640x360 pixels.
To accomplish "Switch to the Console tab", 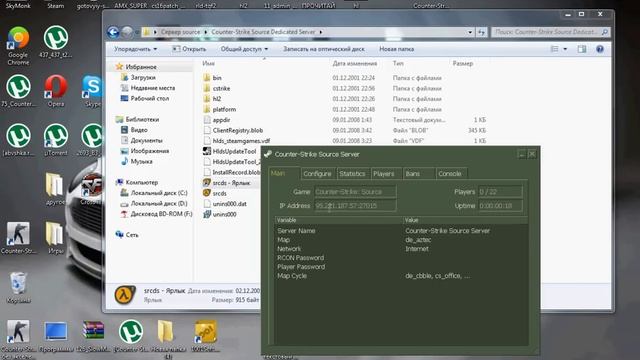I will (x=450, y=173).
